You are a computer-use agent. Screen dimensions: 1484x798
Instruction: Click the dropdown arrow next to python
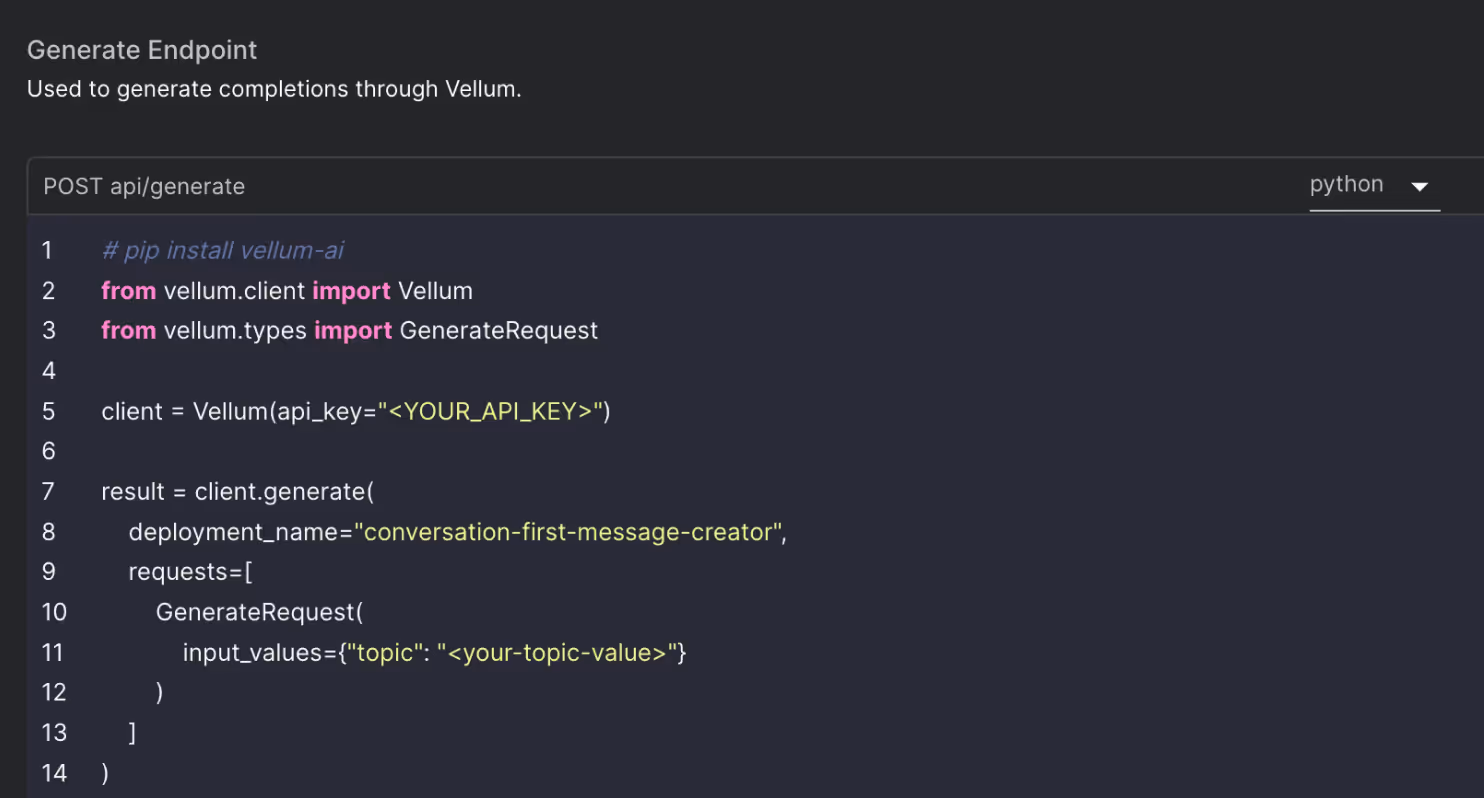pos(1418,187)
